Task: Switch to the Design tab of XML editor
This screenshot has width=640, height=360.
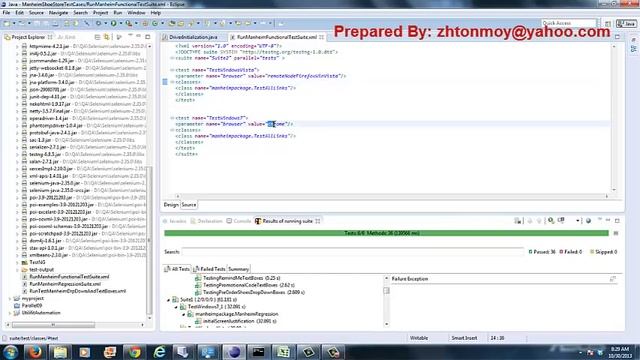Action: (171, 205)
